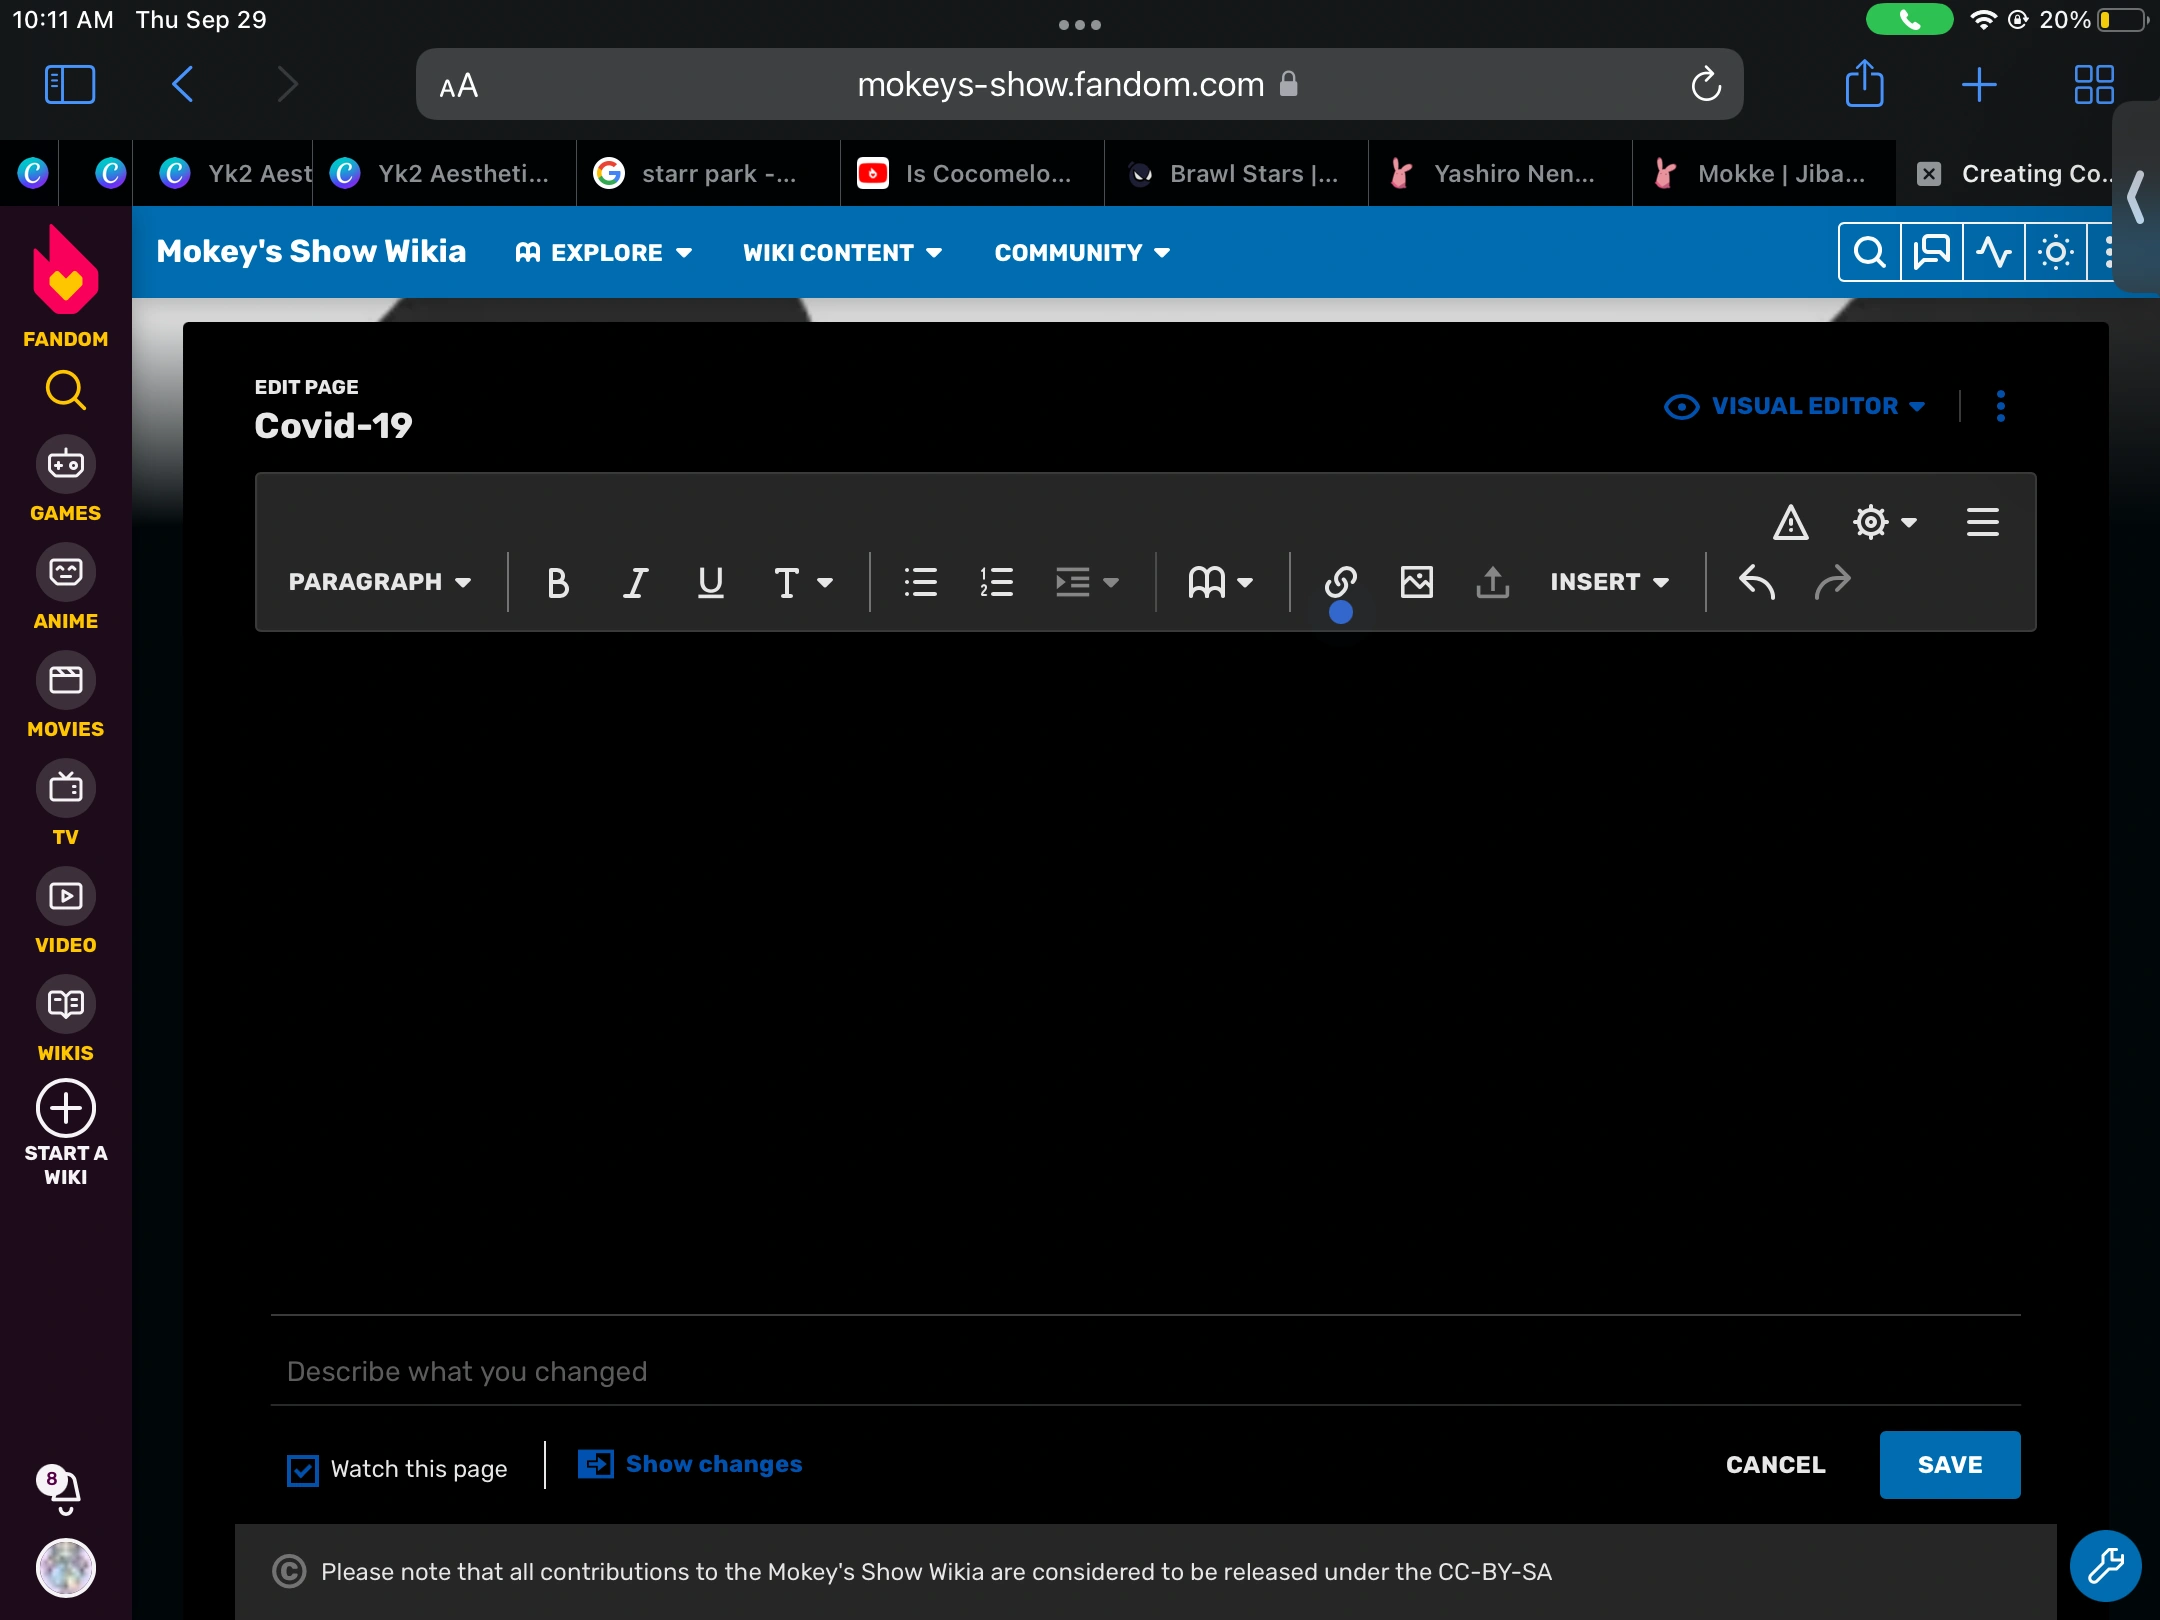Open the wiki search magnifier
Screen dimensions: 2160x1620
point(1869,252)
